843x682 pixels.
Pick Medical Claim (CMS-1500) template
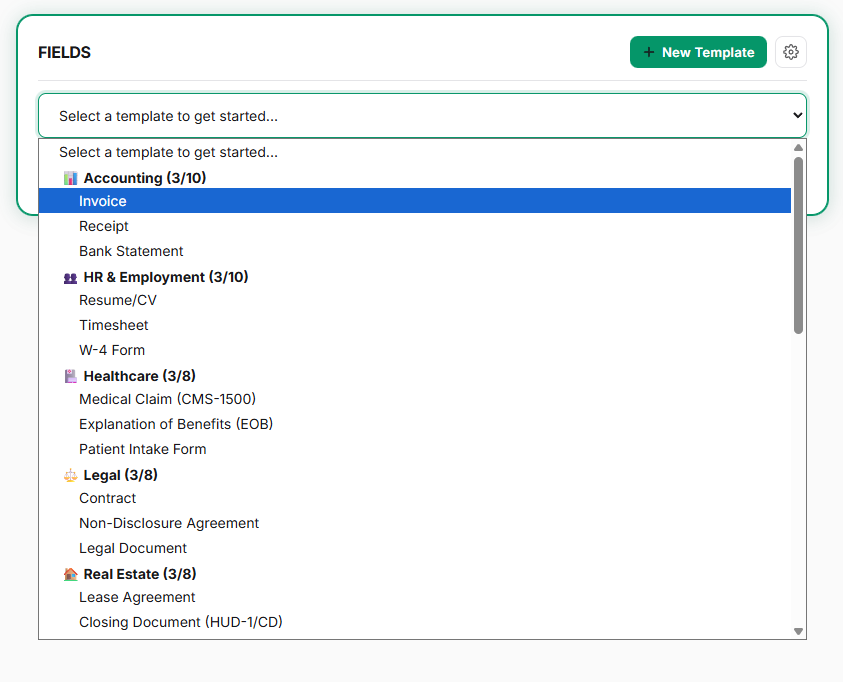pyautogui.click(x=167, y=399)
